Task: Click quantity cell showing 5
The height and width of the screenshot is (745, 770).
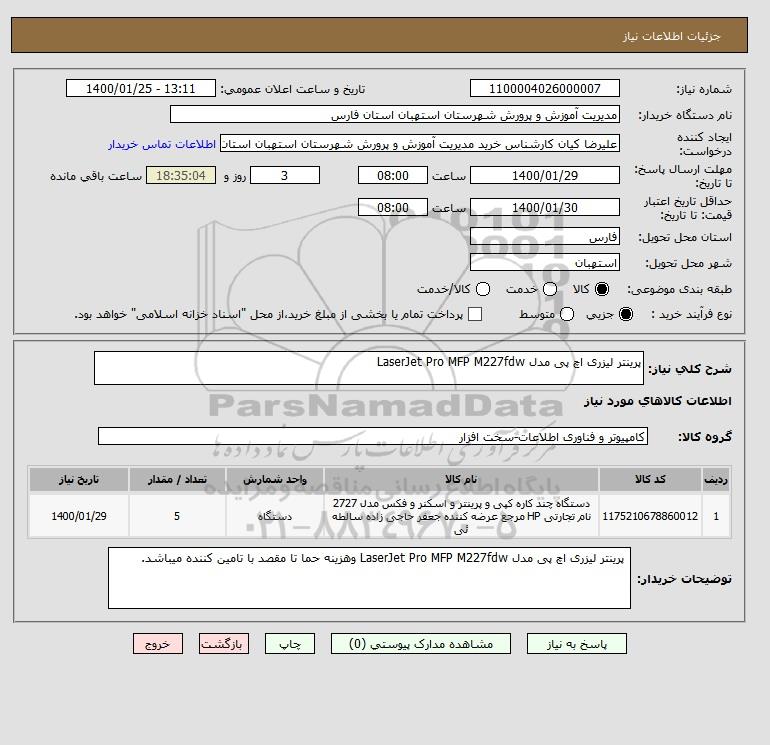Action: click(x=177, y=516)
